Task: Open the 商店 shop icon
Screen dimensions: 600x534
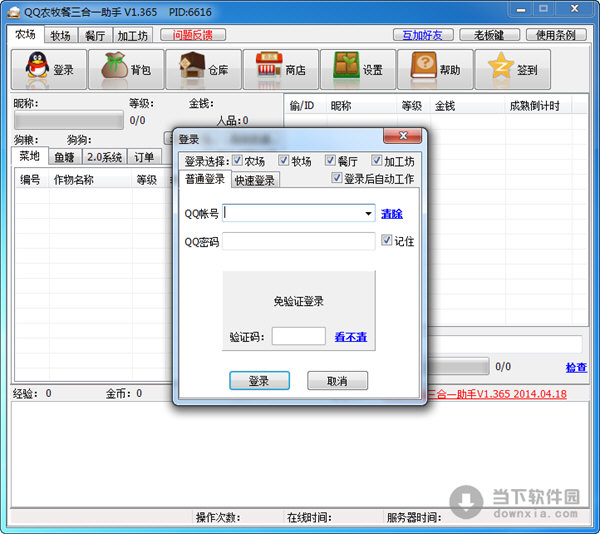Action: 281,69
